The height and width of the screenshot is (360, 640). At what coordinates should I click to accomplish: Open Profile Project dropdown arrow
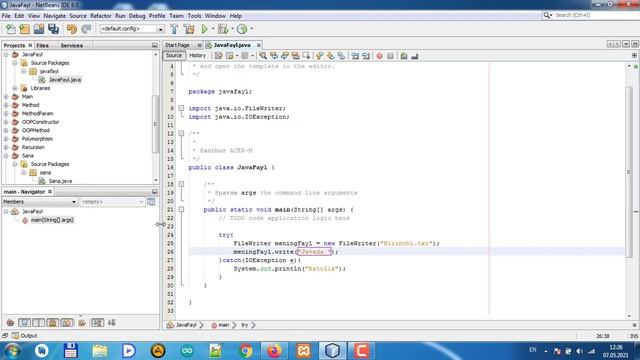(251, 29)
